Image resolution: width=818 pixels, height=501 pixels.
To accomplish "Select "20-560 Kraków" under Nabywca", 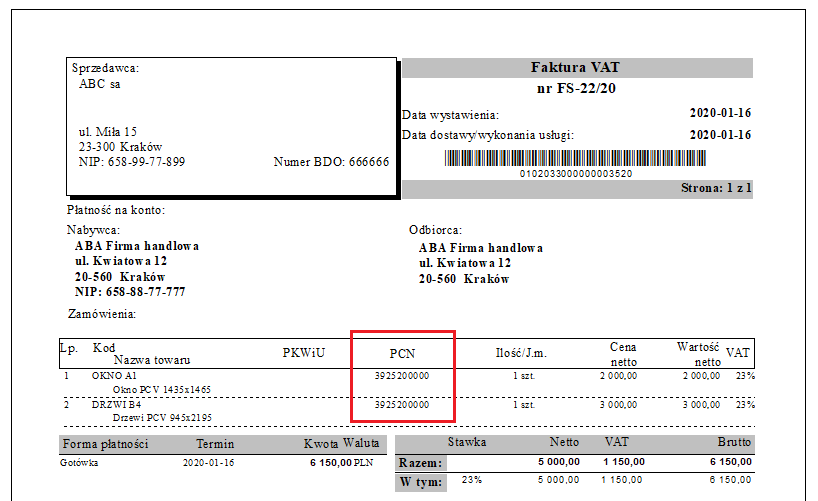I will click(x=120, y=277).
